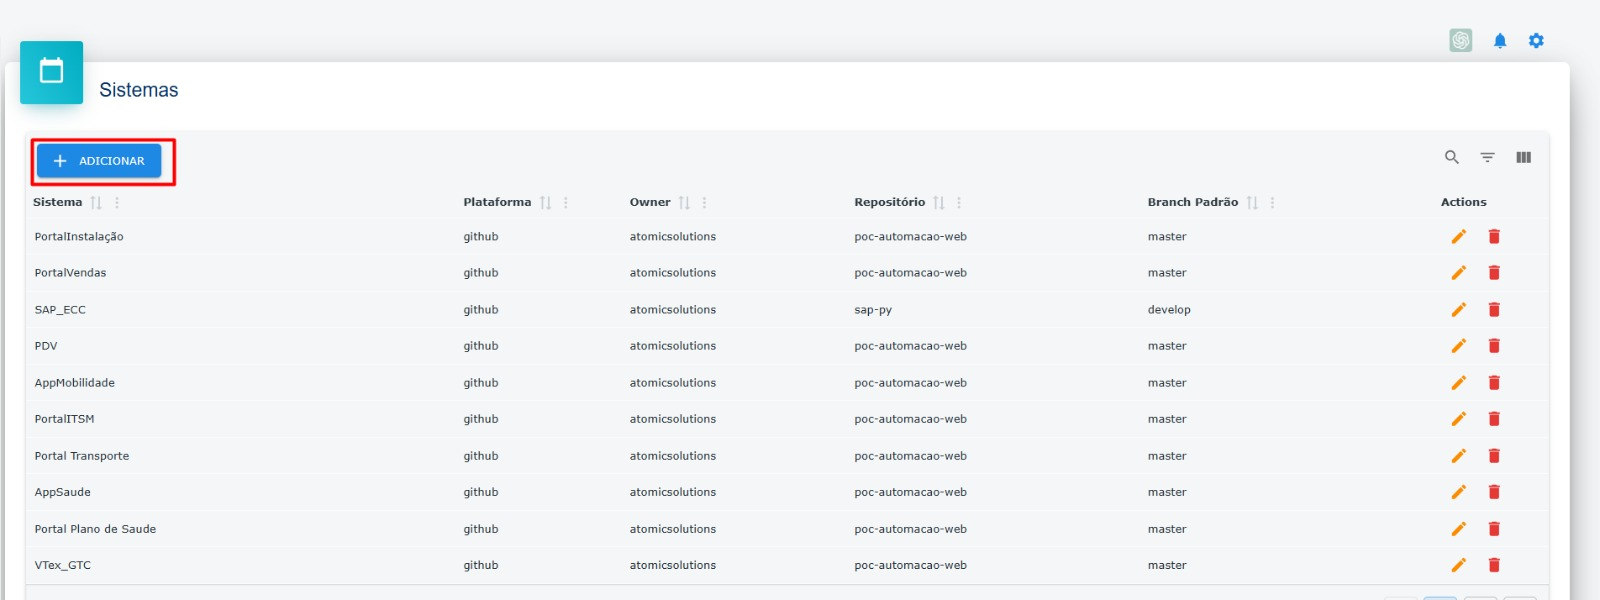Select the VTex_GTC system name
This screenshot has width=1600, height=600.
(x=63, y=565)
